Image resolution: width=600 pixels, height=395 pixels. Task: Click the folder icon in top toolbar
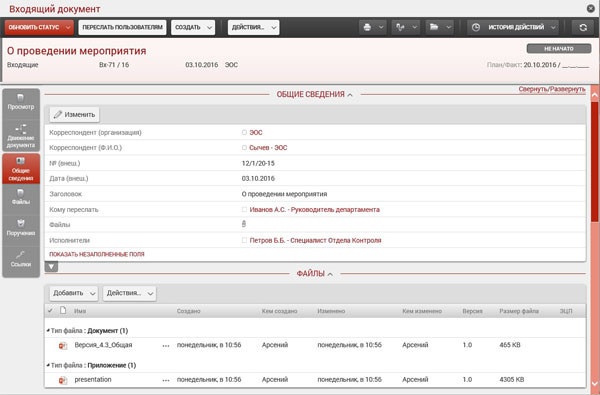pos(434,28)
